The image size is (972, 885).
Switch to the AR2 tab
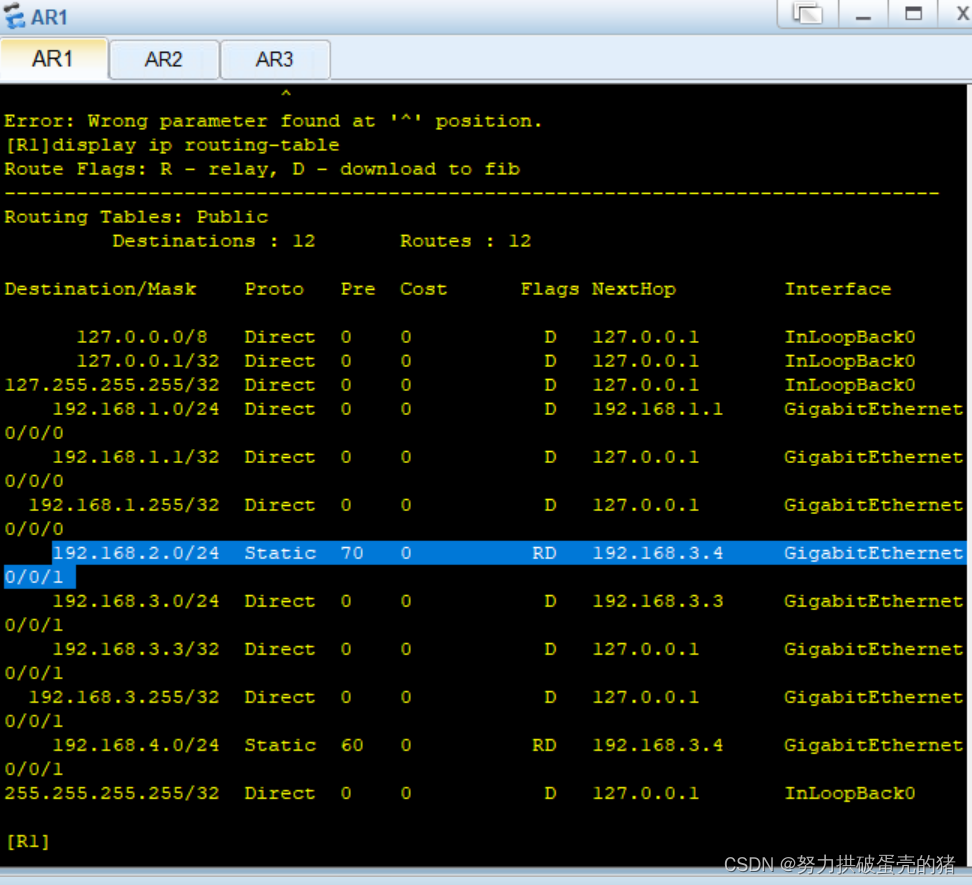[x=164, y=59]
